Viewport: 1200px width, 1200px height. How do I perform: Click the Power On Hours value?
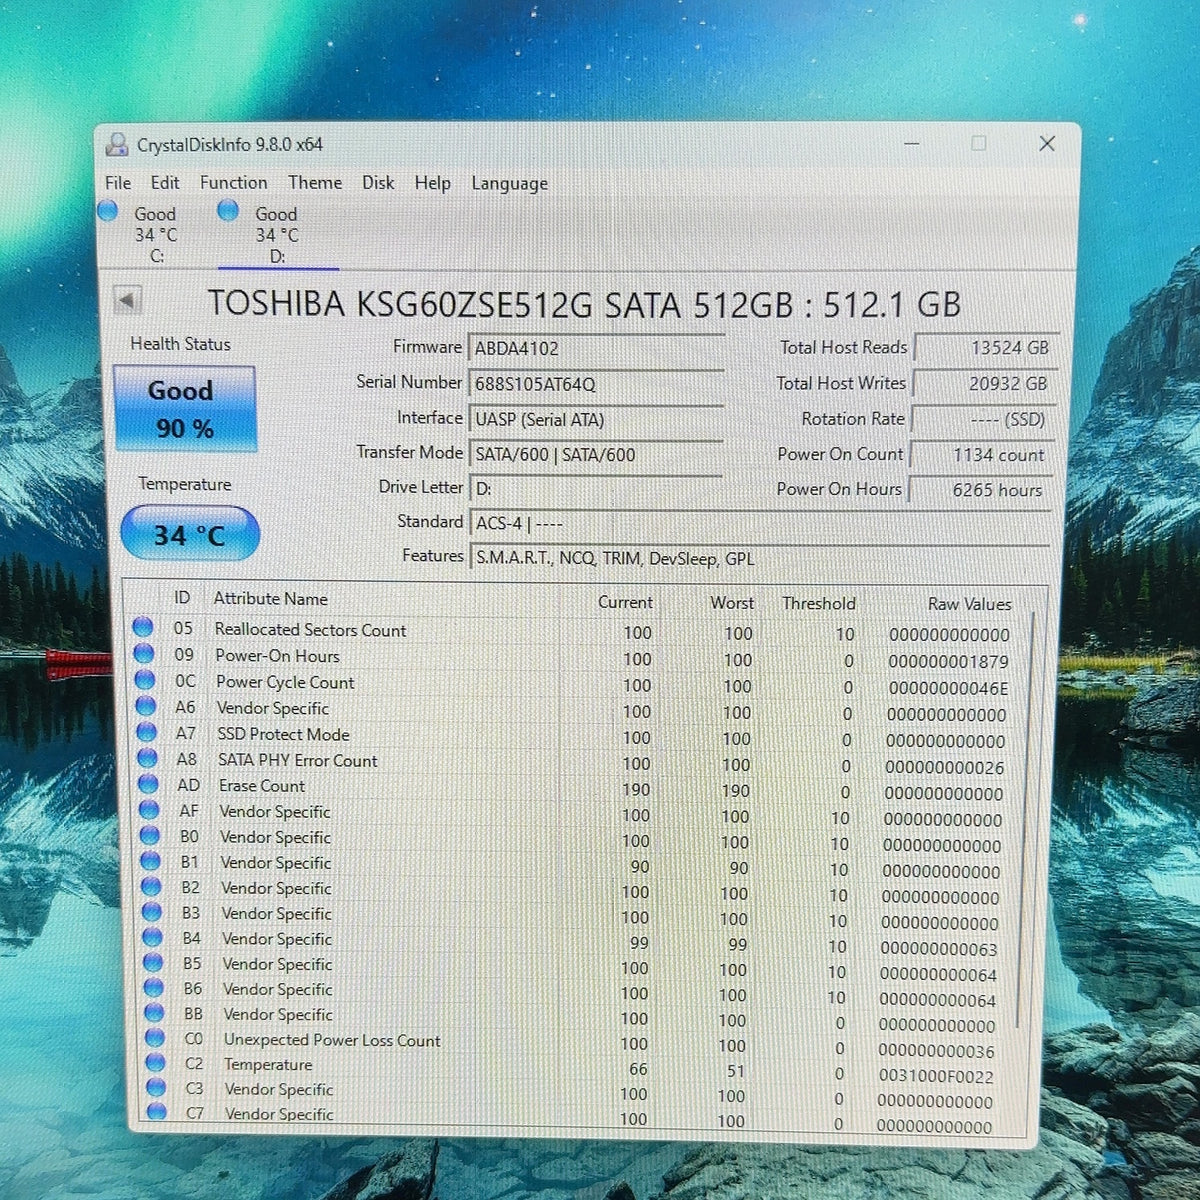pos(980,489)
